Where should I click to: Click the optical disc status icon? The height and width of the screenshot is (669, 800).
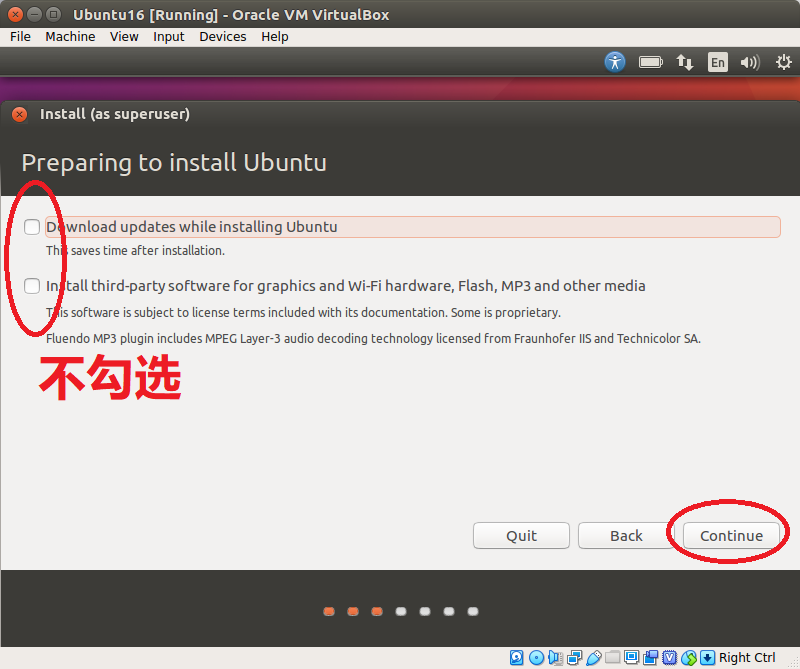pyautogui.click(x=536, y=657)
